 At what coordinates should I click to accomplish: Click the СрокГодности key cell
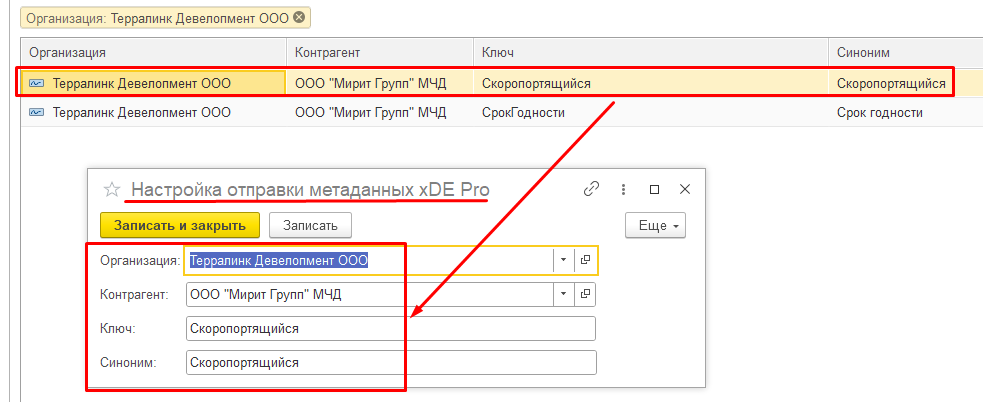click(x=651, y=113)
